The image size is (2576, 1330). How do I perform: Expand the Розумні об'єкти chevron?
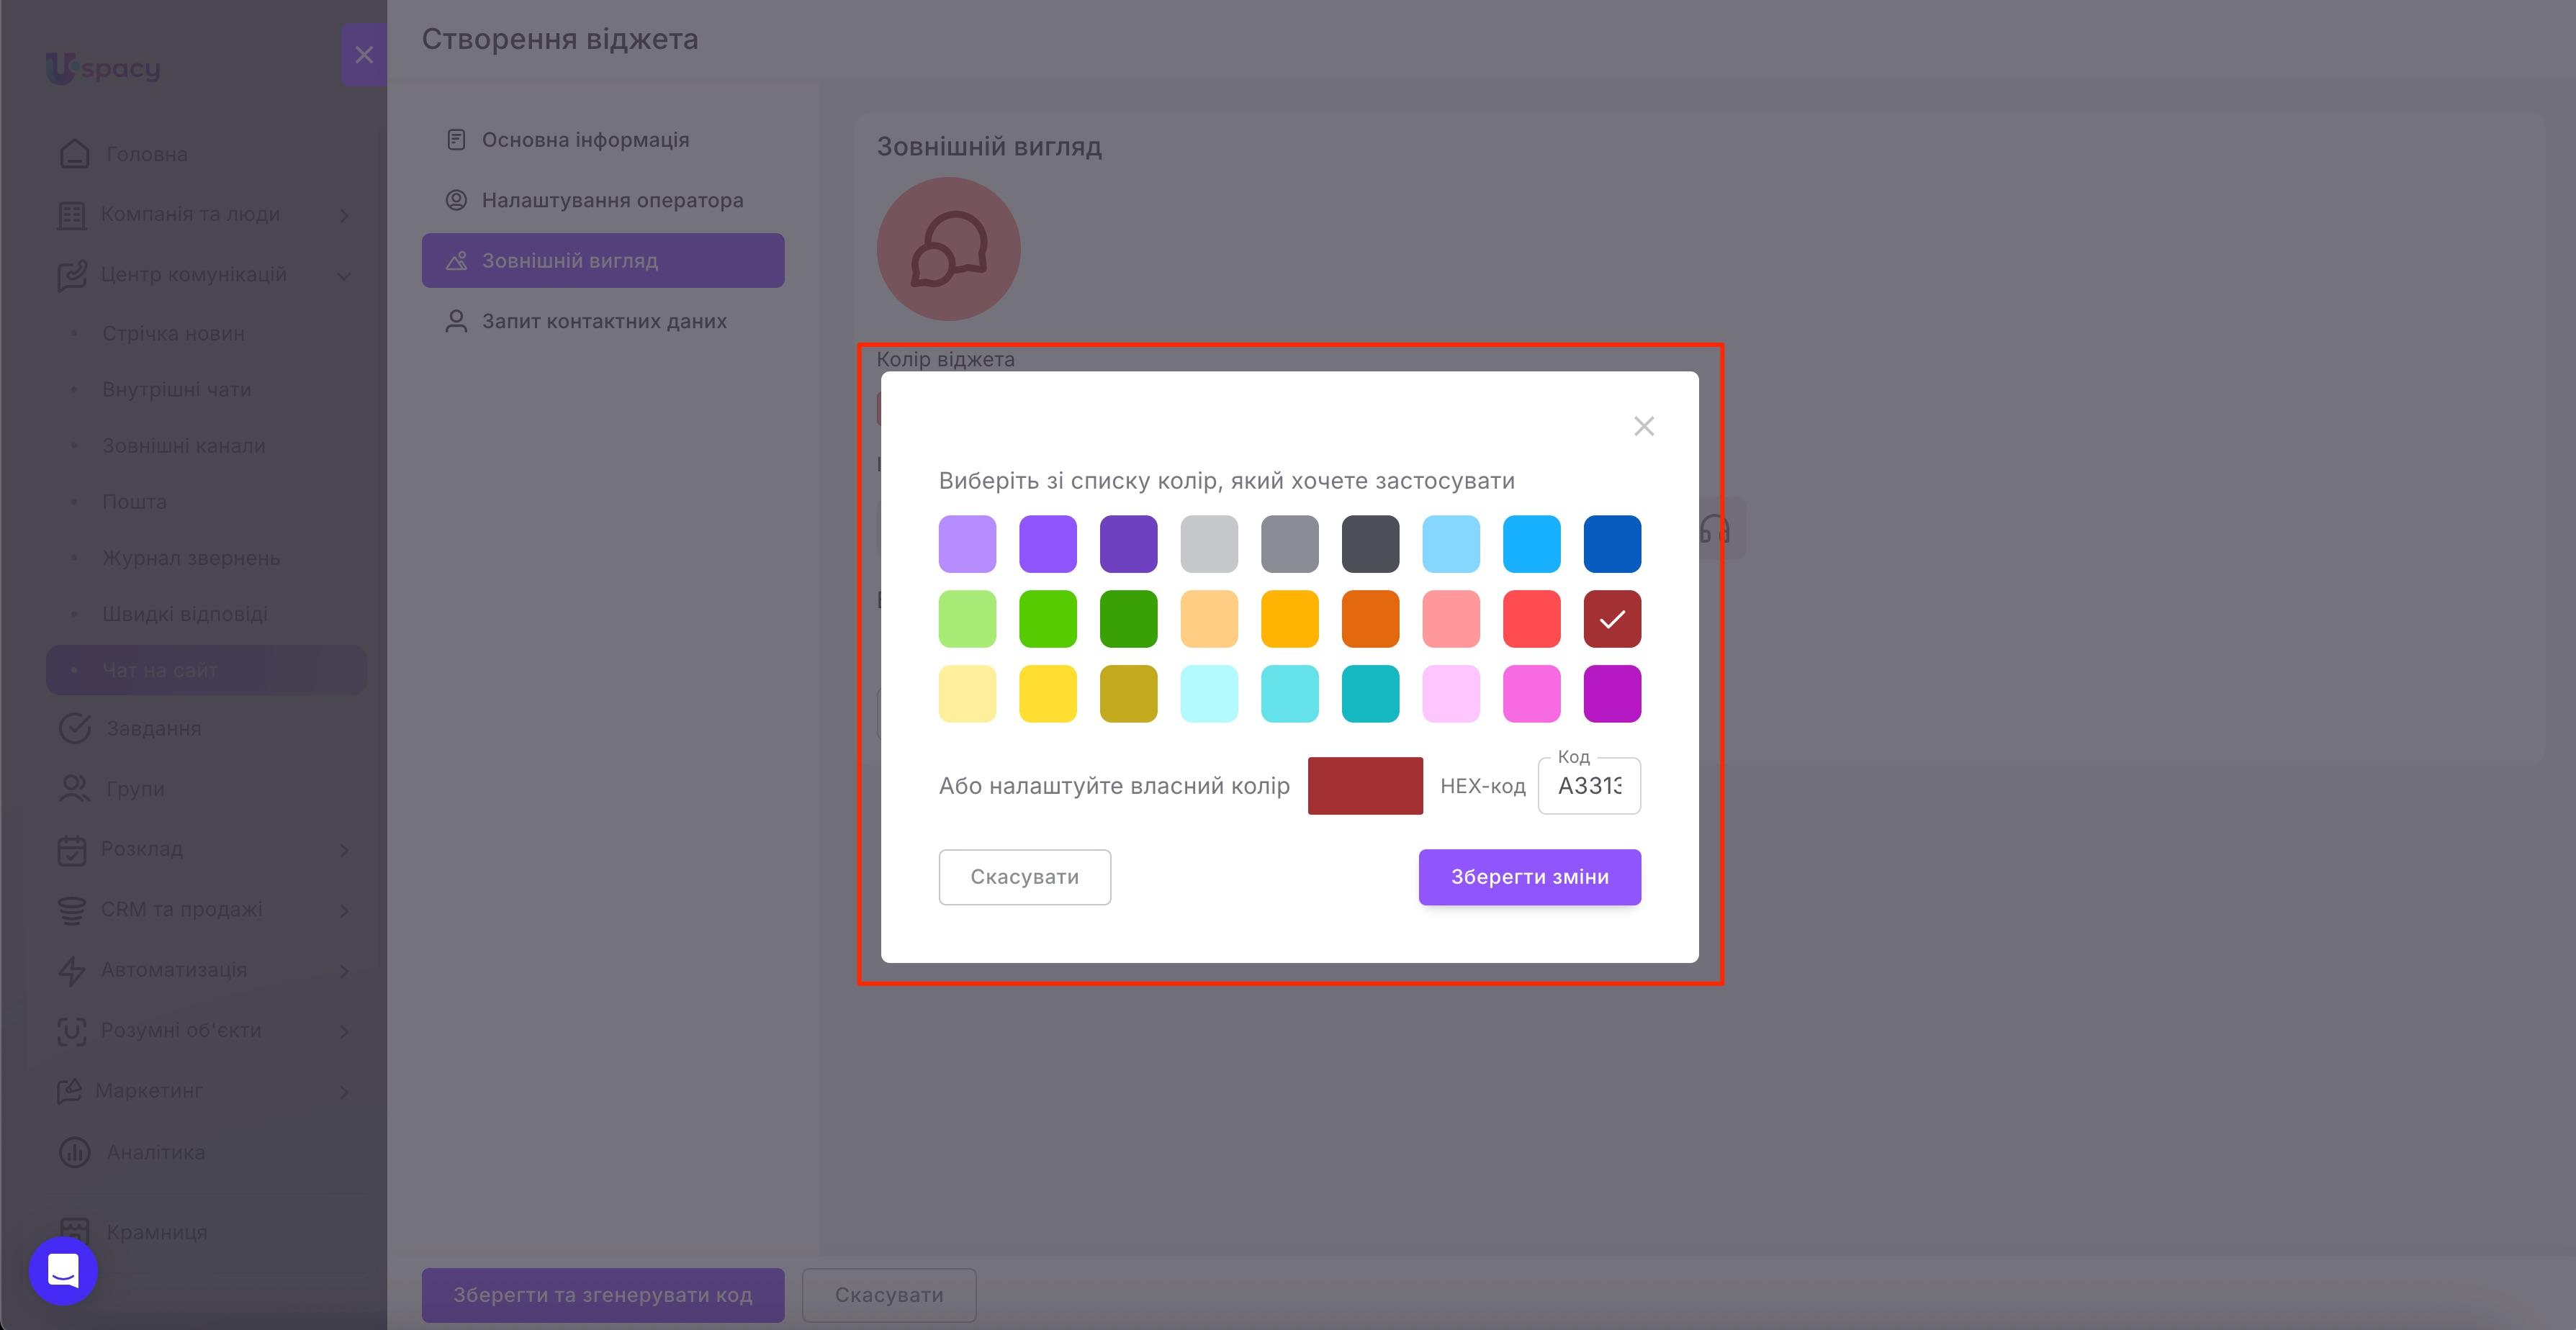(x=344, y=1031)
